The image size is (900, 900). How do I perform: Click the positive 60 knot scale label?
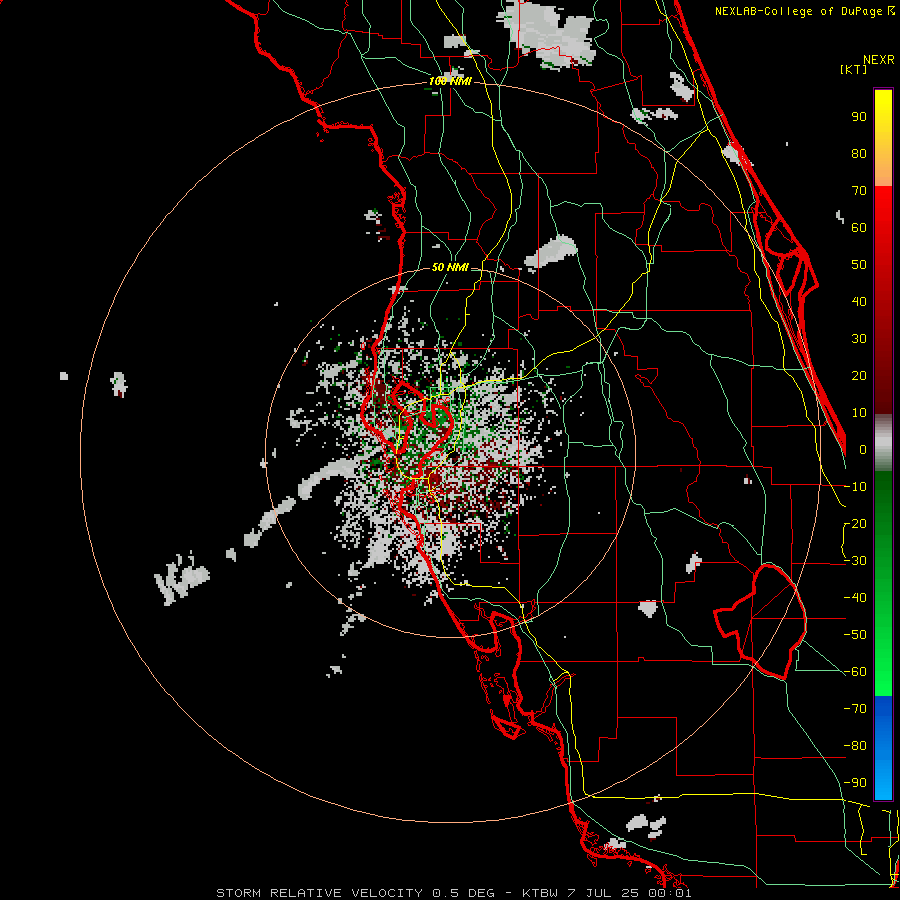[x=859, y=227]
